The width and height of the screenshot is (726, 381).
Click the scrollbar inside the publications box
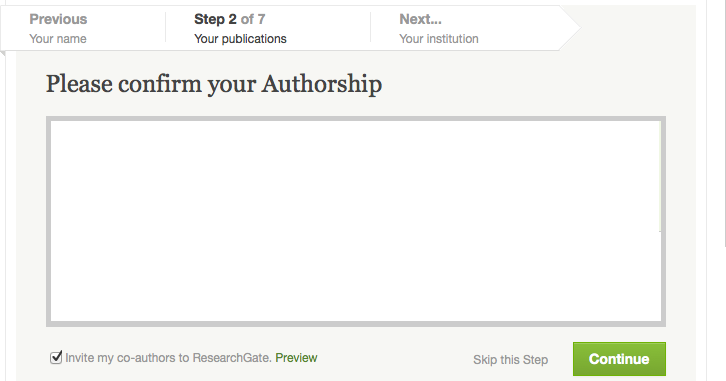click(x=660, y=176)
